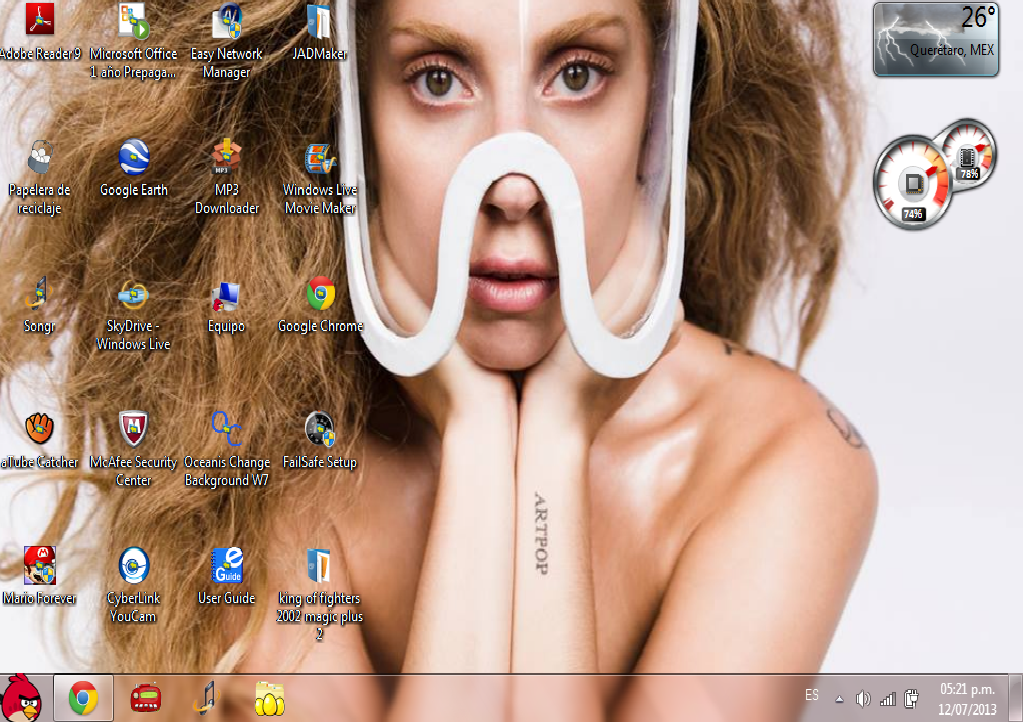Show hidden system tray icons
This screenshot has height=724, width=1024.
[839, 699]
